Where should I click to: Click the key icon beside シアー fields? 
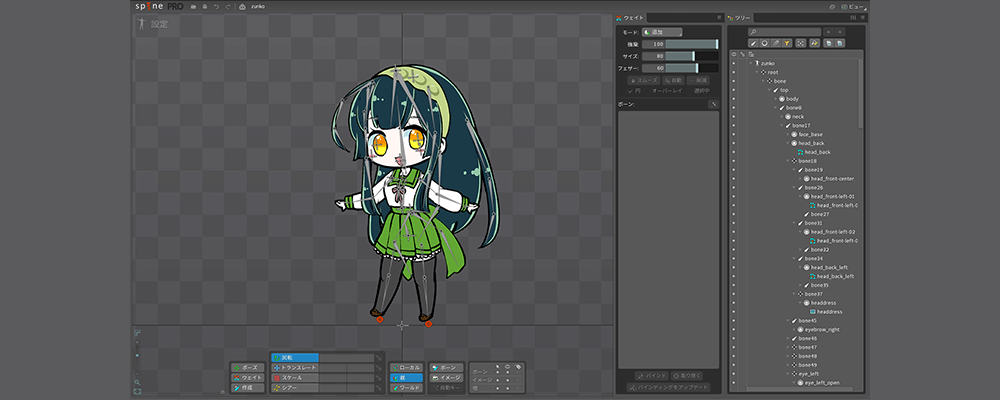tap(378, 388)
